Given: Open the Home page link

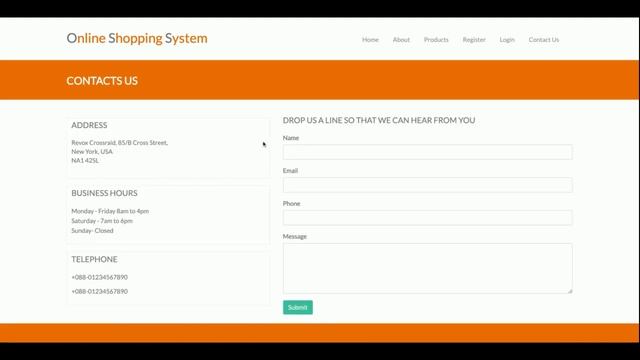Looking at the screenshot, I should pos(370,40).
